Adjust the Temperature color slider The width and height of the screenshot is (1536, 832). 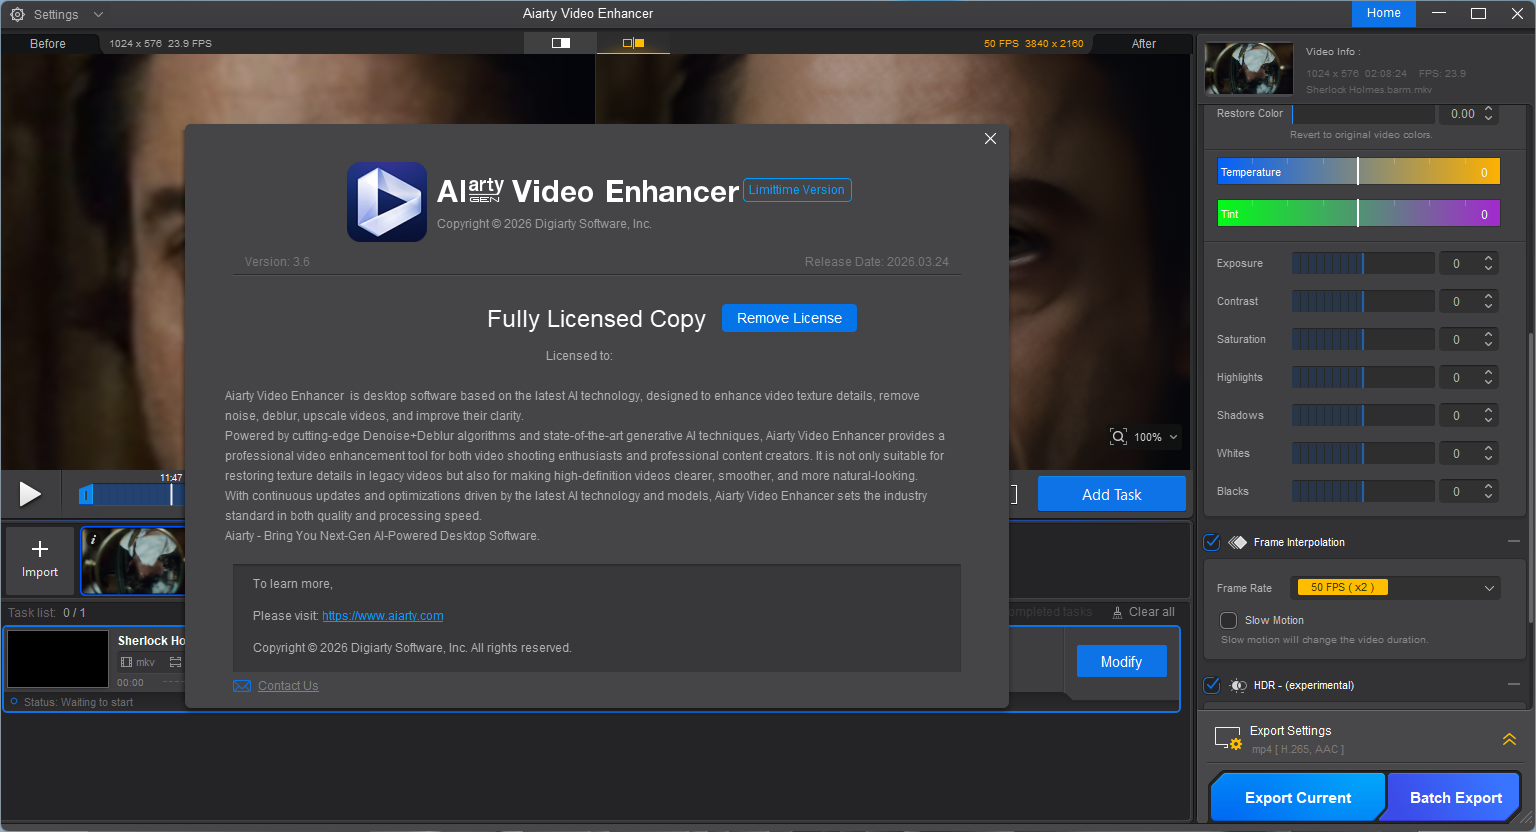tap(1357, 172)
